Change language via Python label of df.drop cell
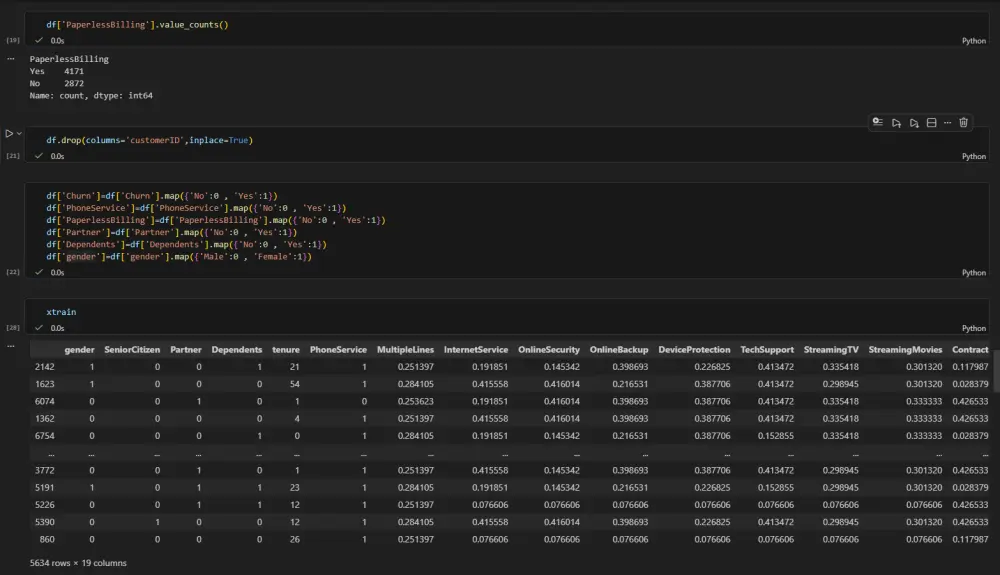 [x=973, y=156]
